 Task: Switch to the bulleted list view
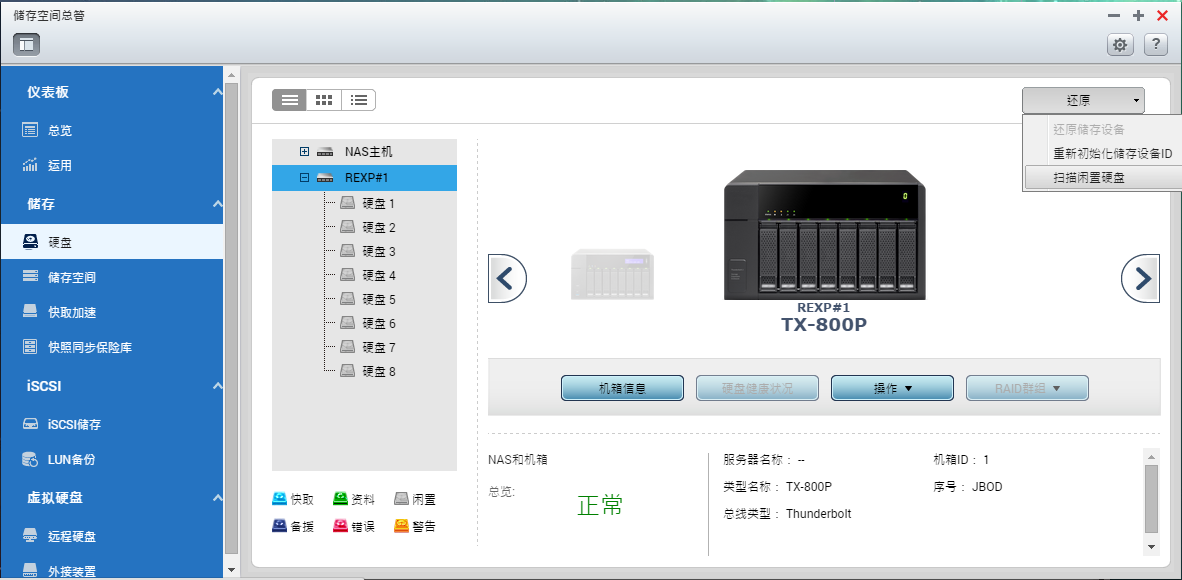pyautogui.click(x=359, y=100)
